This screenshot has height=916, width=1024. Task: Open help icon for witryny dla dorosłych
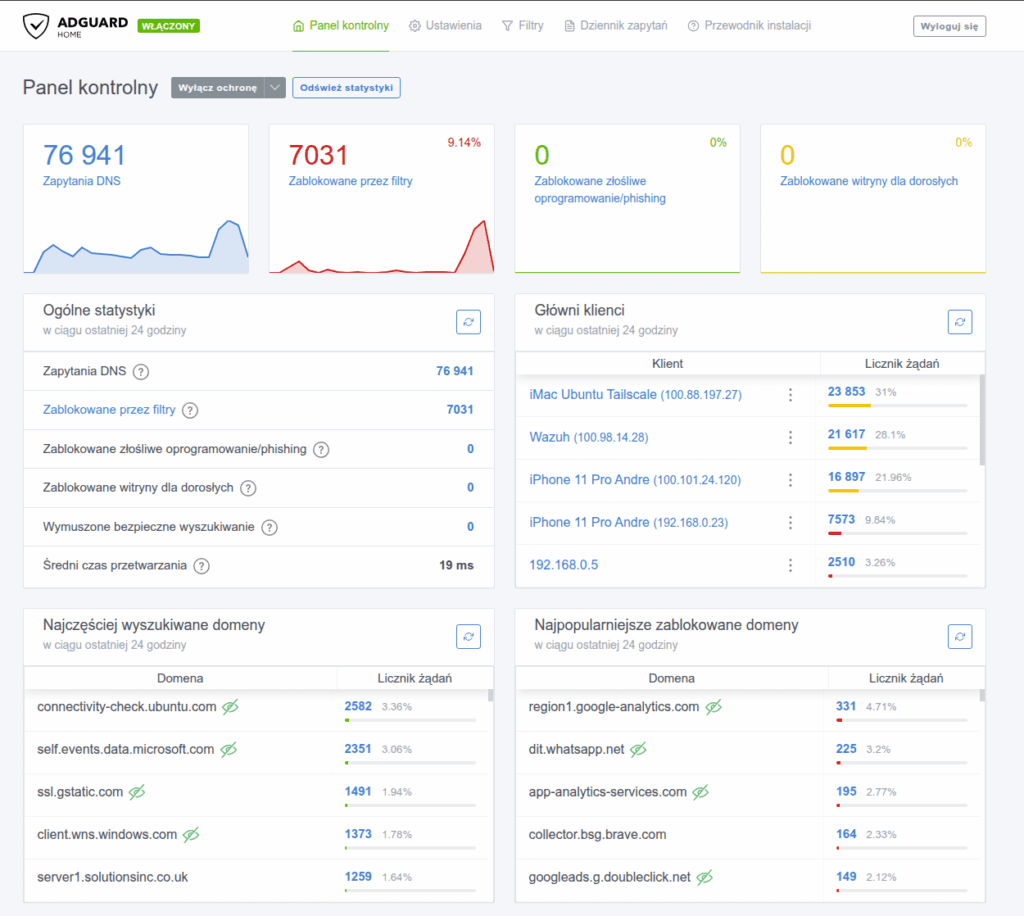pos(248,488)
